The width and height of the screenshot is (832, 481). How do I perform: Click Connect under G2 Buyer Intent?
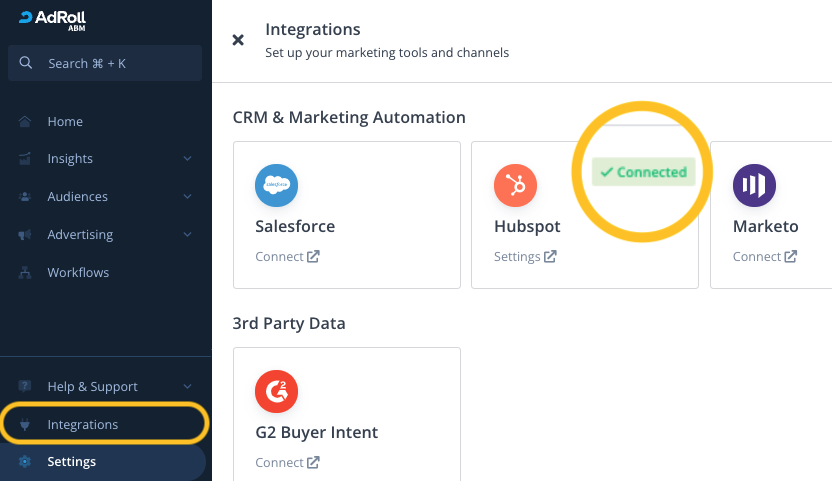pyautogui.click(x=287, y=463)
